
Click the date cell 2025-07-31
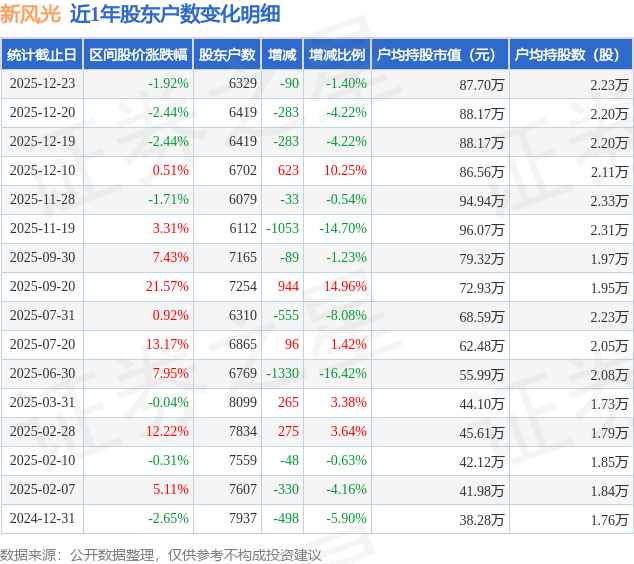coord(42,315)
